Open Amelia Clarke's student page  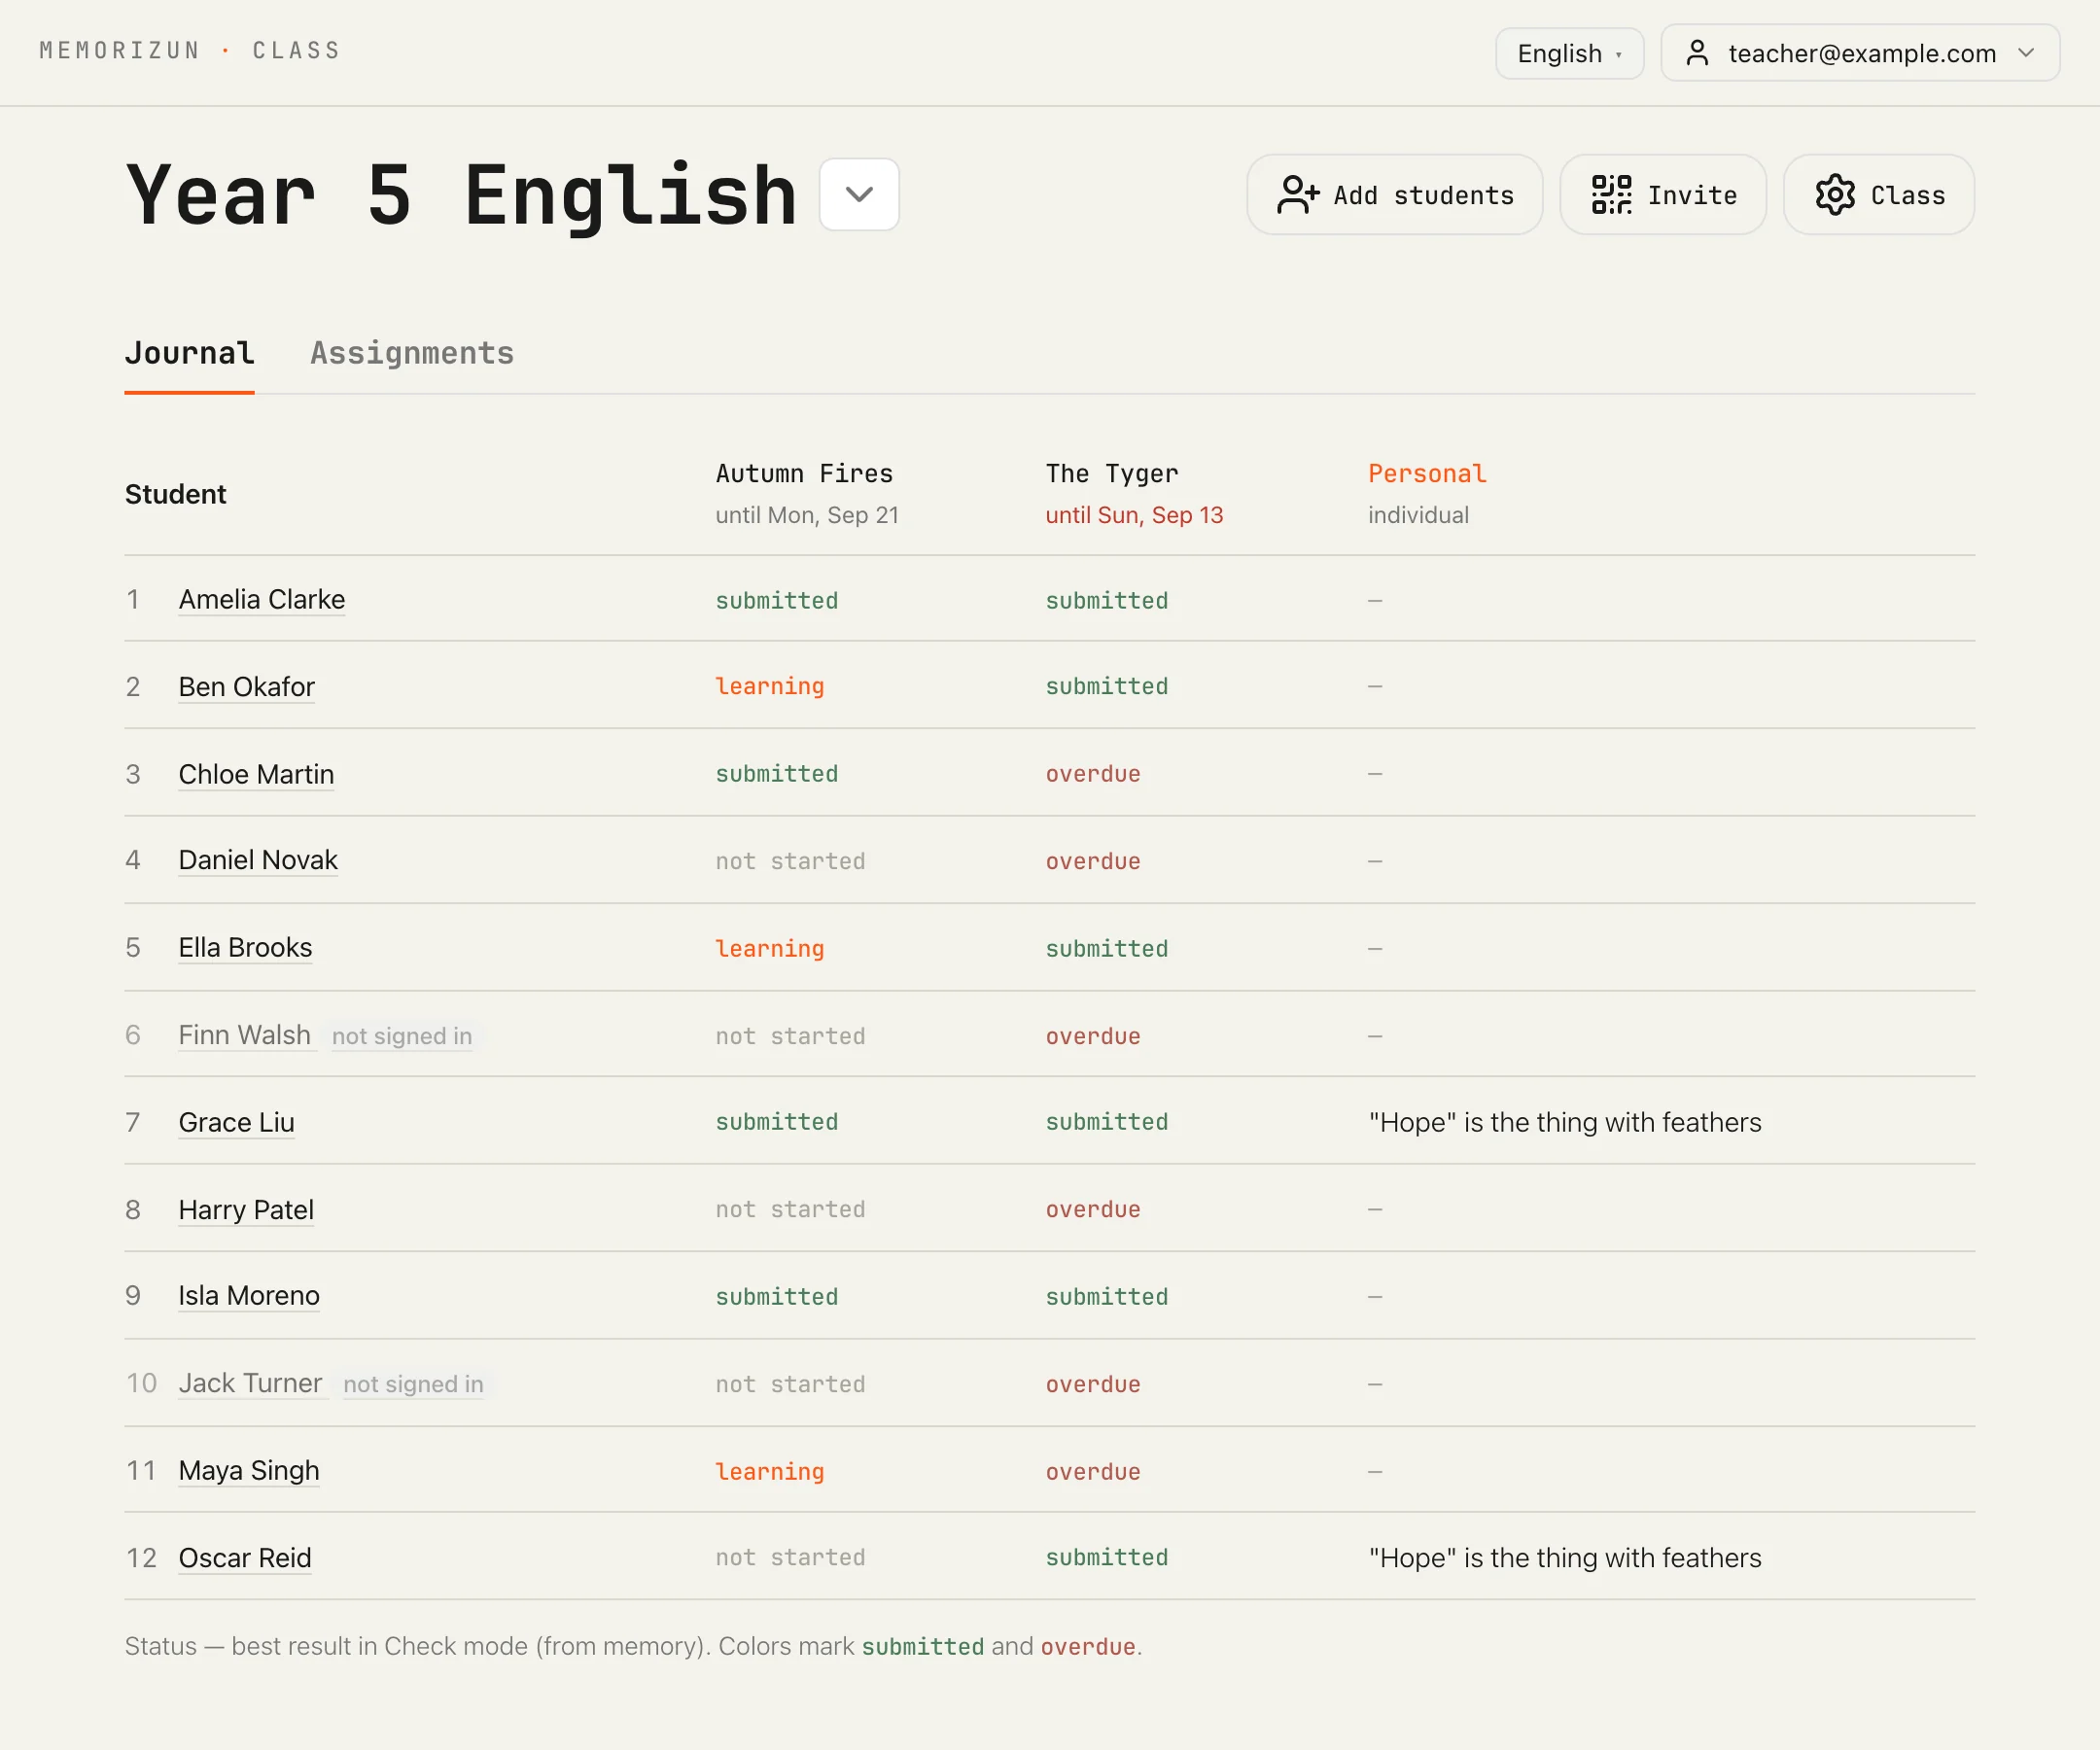pyautogui.click(x=262, y=599)
